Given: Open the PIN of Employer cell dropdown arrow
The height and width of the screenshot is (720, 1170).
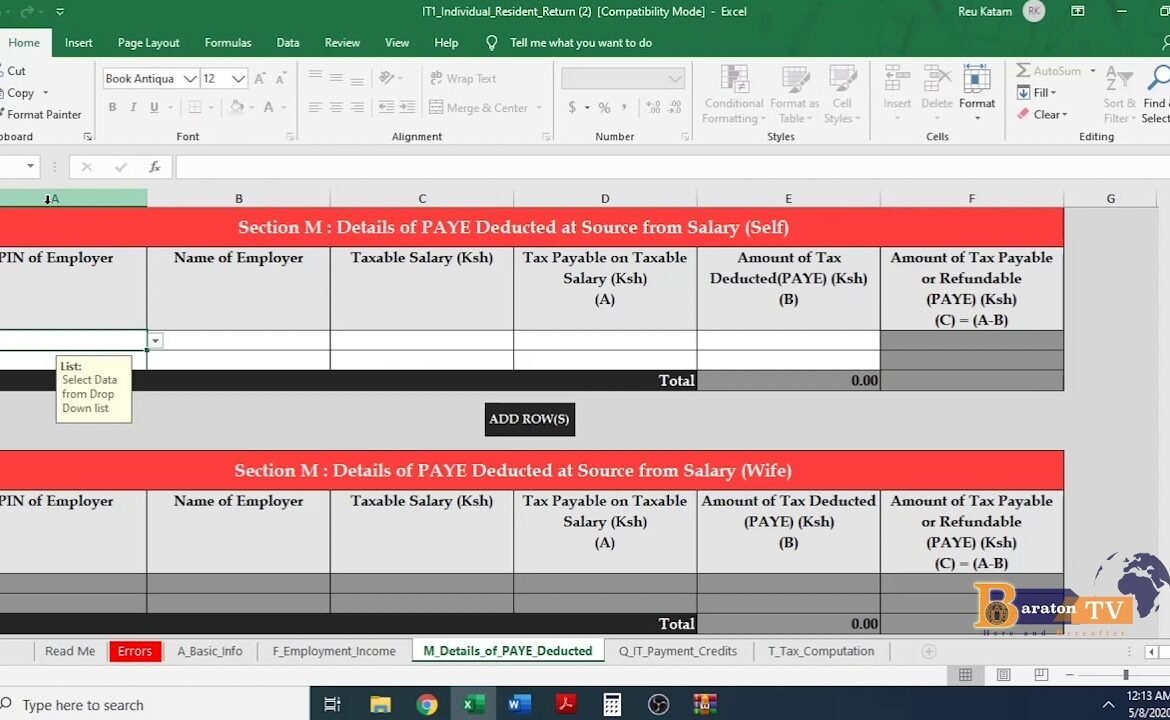Looking at the screenshot, I should 155,341.
